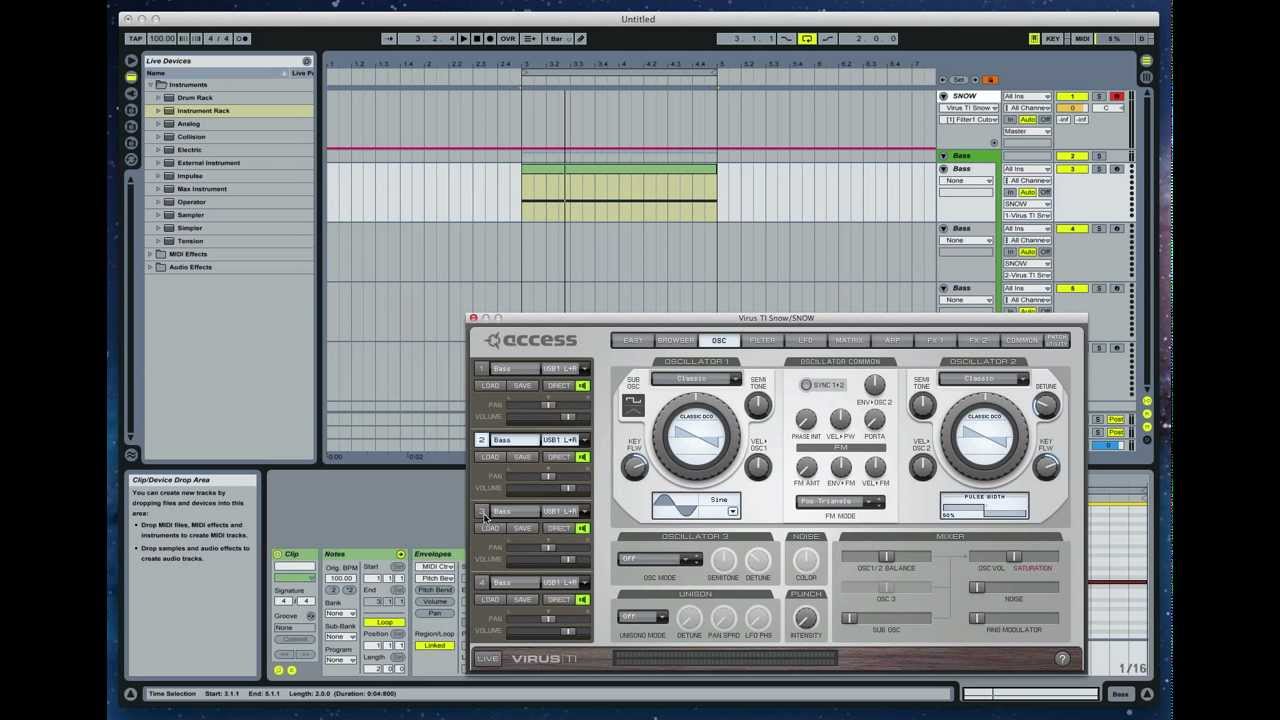Open the FM Mode Pos-Triangle dropdown
The image size is (1280, 720).
[x=840, y=502]
